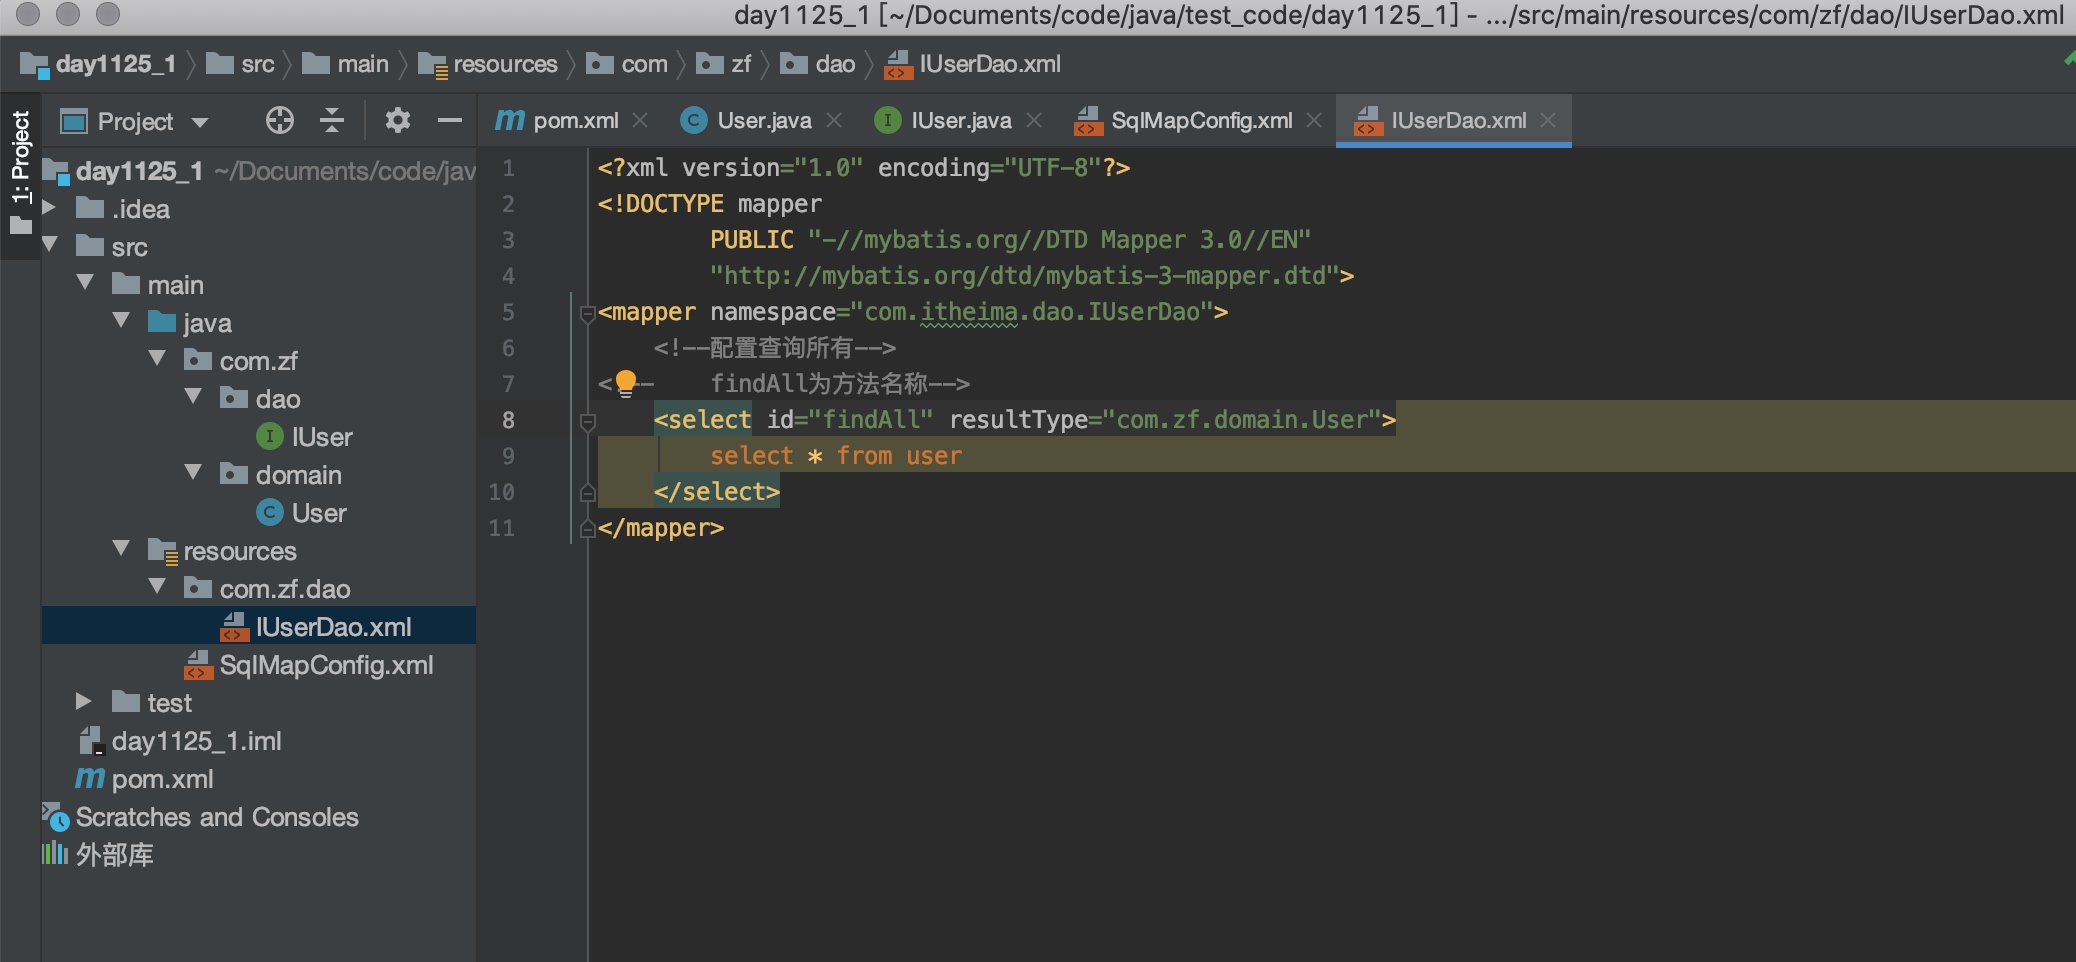Click the Project view window icon in header
This screenshot has height=962, width=2076.
tap(74, 122)
